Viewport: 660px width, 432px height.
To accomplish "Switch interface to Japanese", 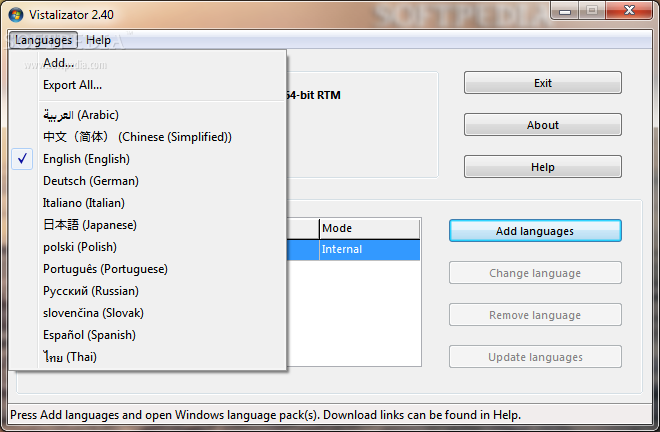I will tap(148, 225).
